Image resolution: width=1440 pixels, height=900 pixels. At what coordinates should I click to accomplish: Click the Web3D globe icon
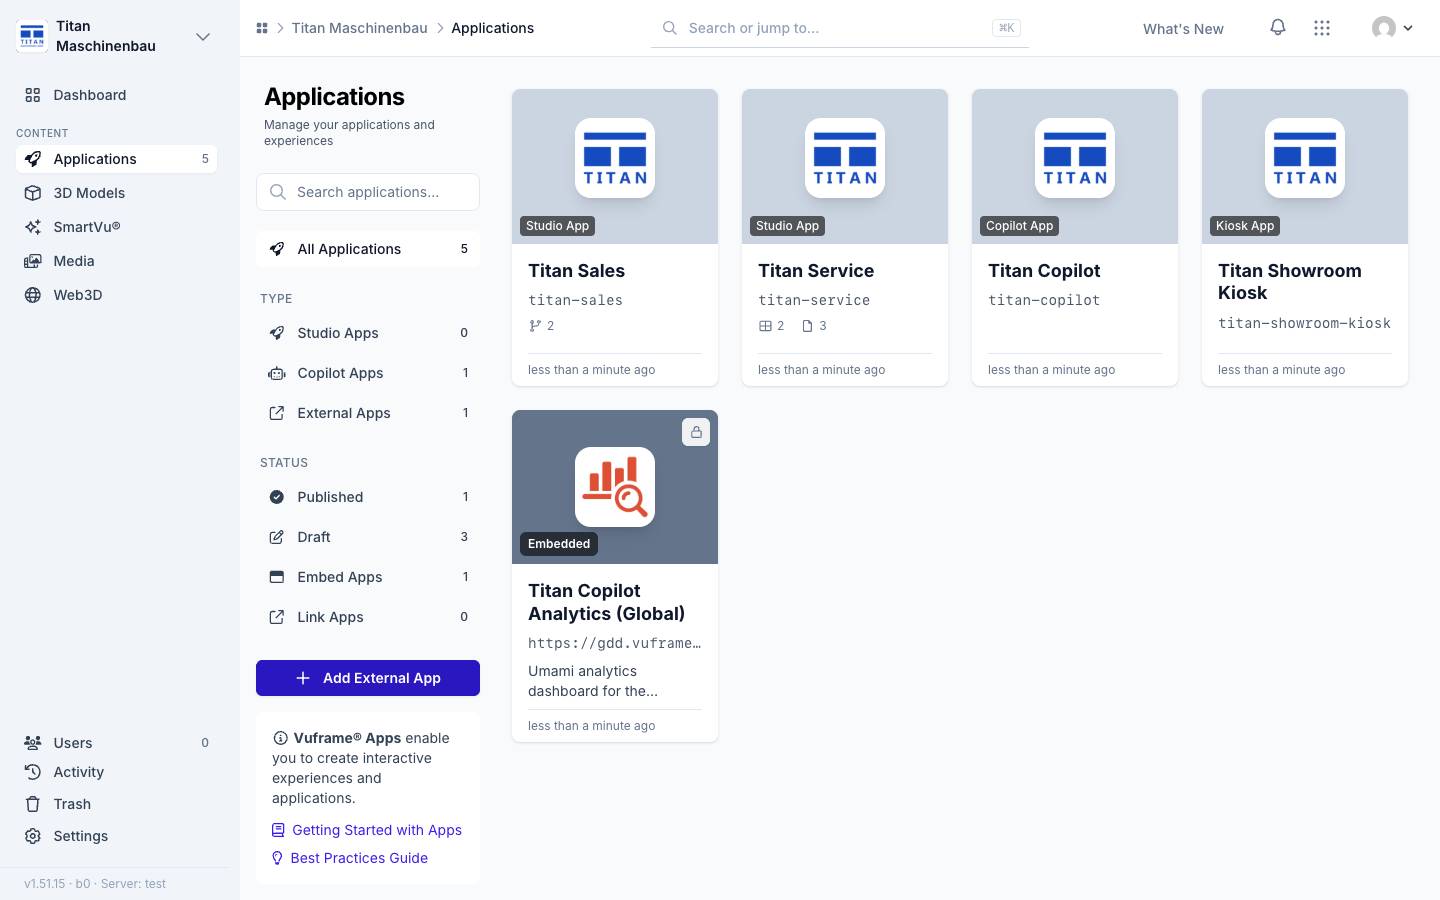click(33, 295)
